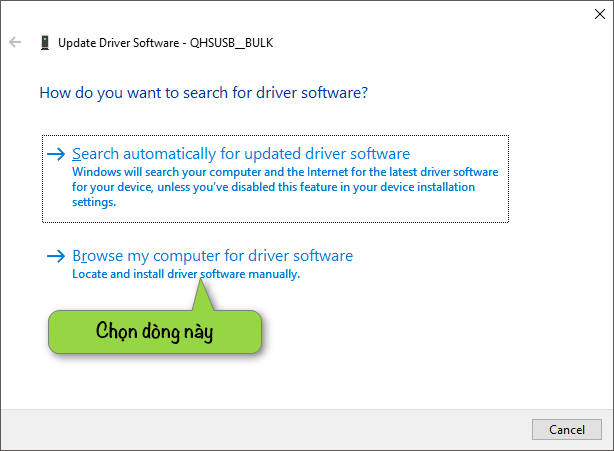Click the back arrow in the wizard header
This screenshot has height=451, width=614.
(15, 42)
